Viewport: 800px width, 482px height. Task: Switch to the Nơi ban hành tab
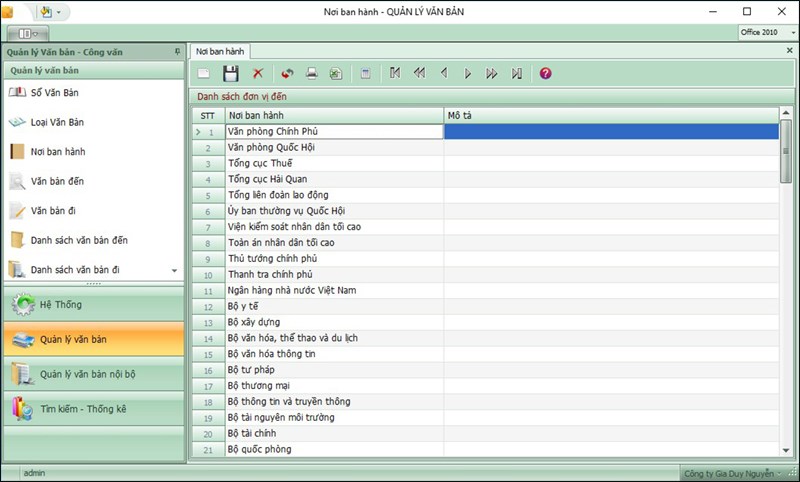click(x=217, y=51)
